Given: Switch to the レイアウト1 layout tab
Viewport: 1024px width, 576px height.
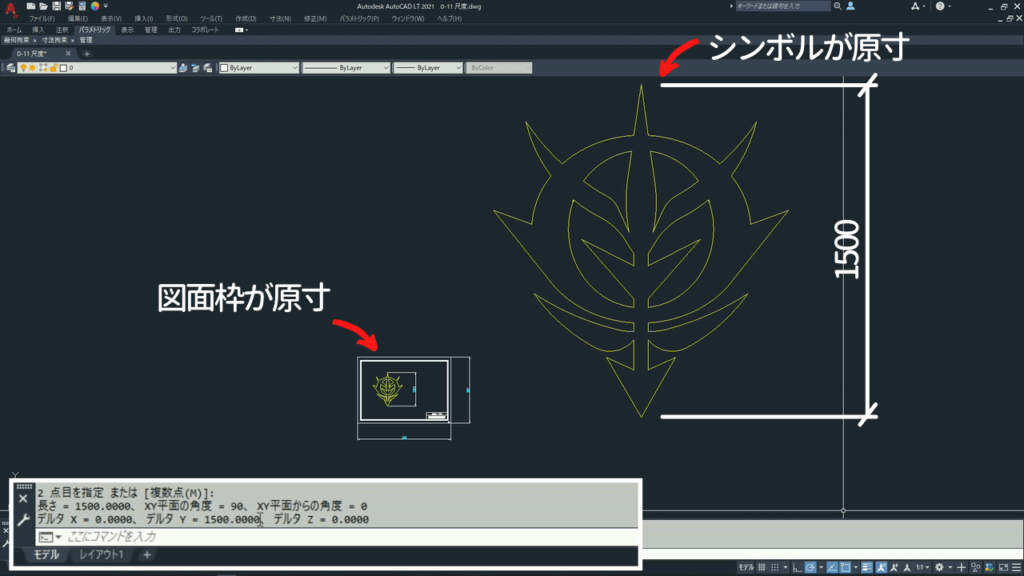Looking at the screenshot, I should click(x=101, y=554).
